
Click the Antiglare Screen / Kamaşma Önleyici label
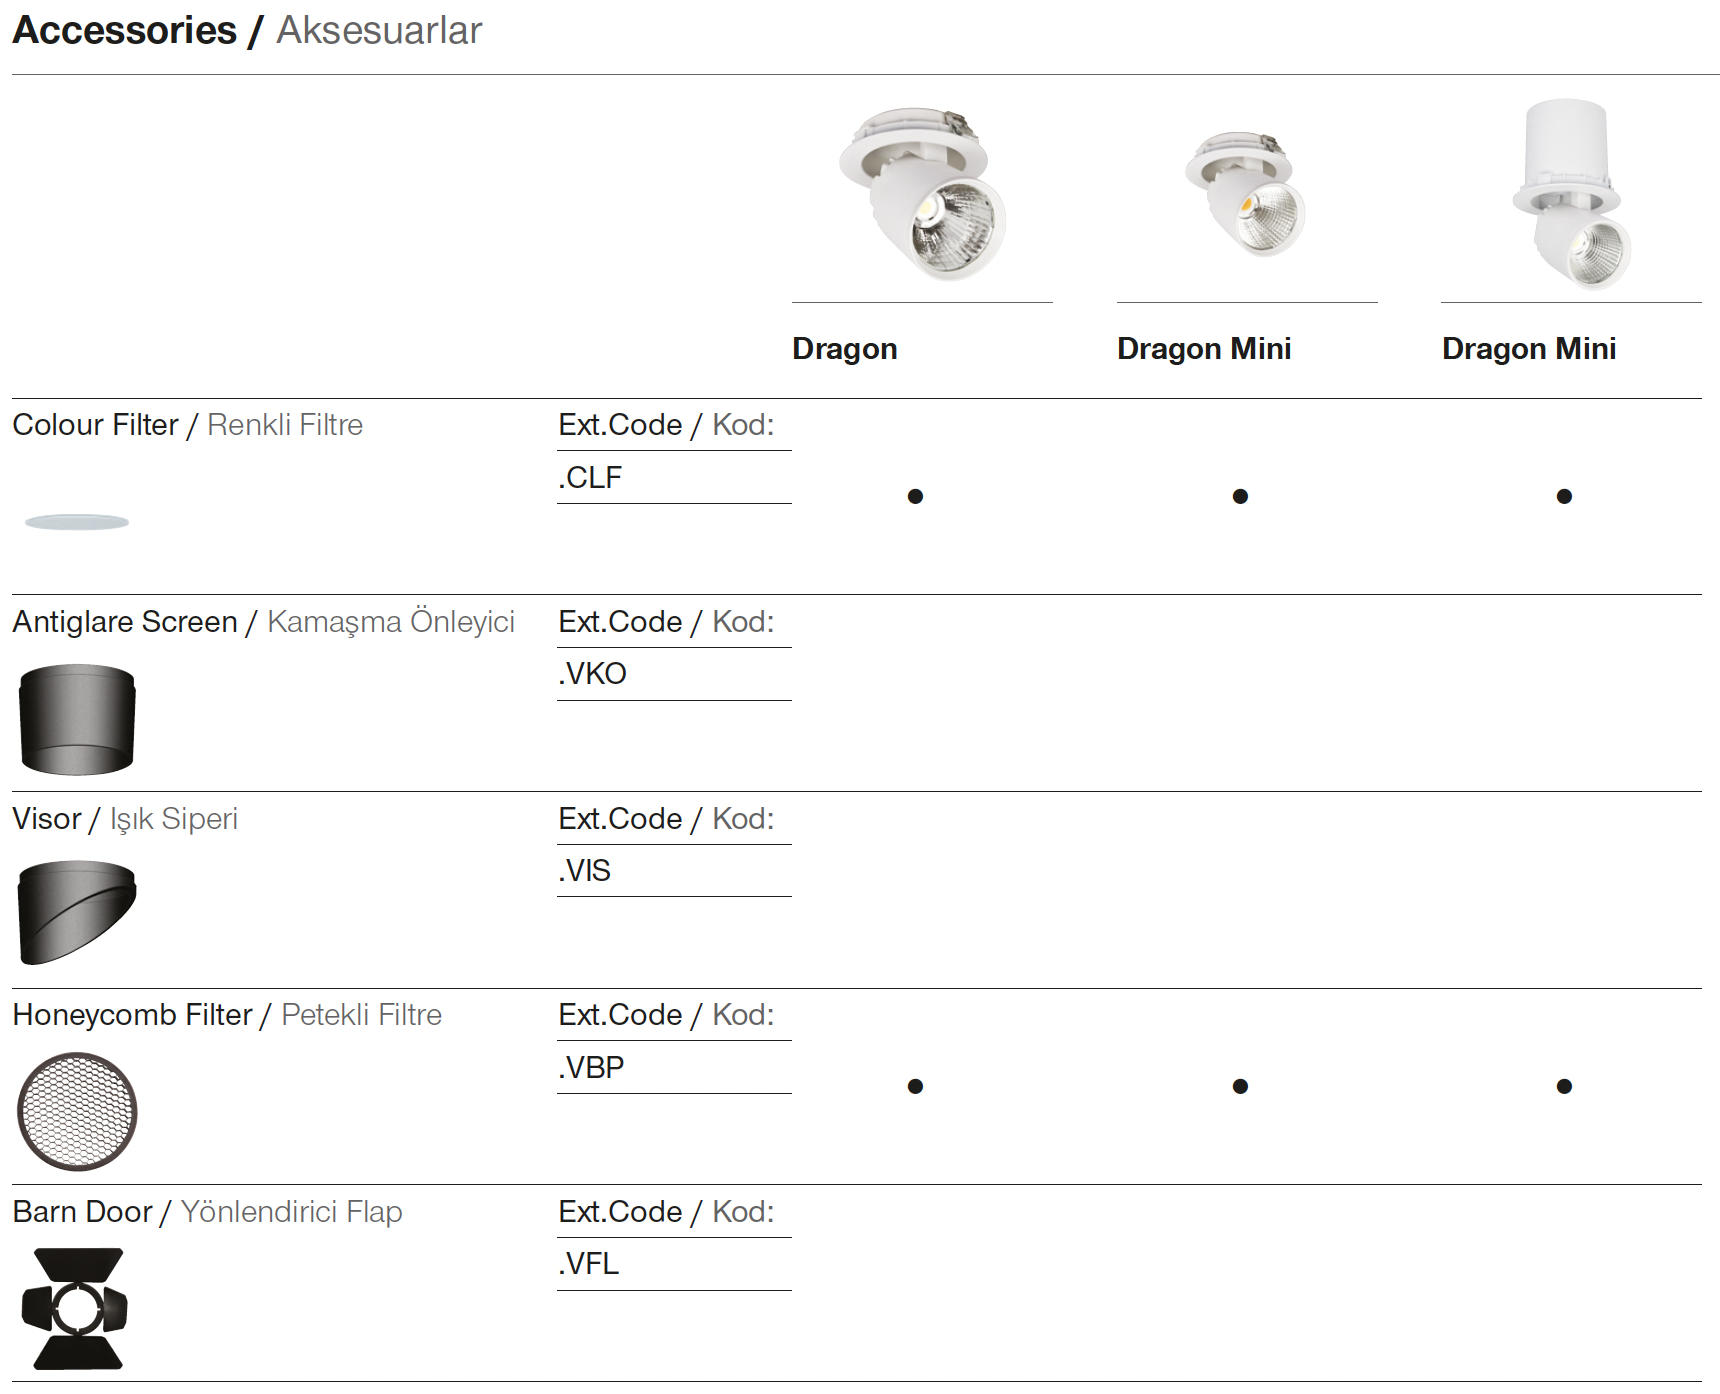tap(263, 622)
